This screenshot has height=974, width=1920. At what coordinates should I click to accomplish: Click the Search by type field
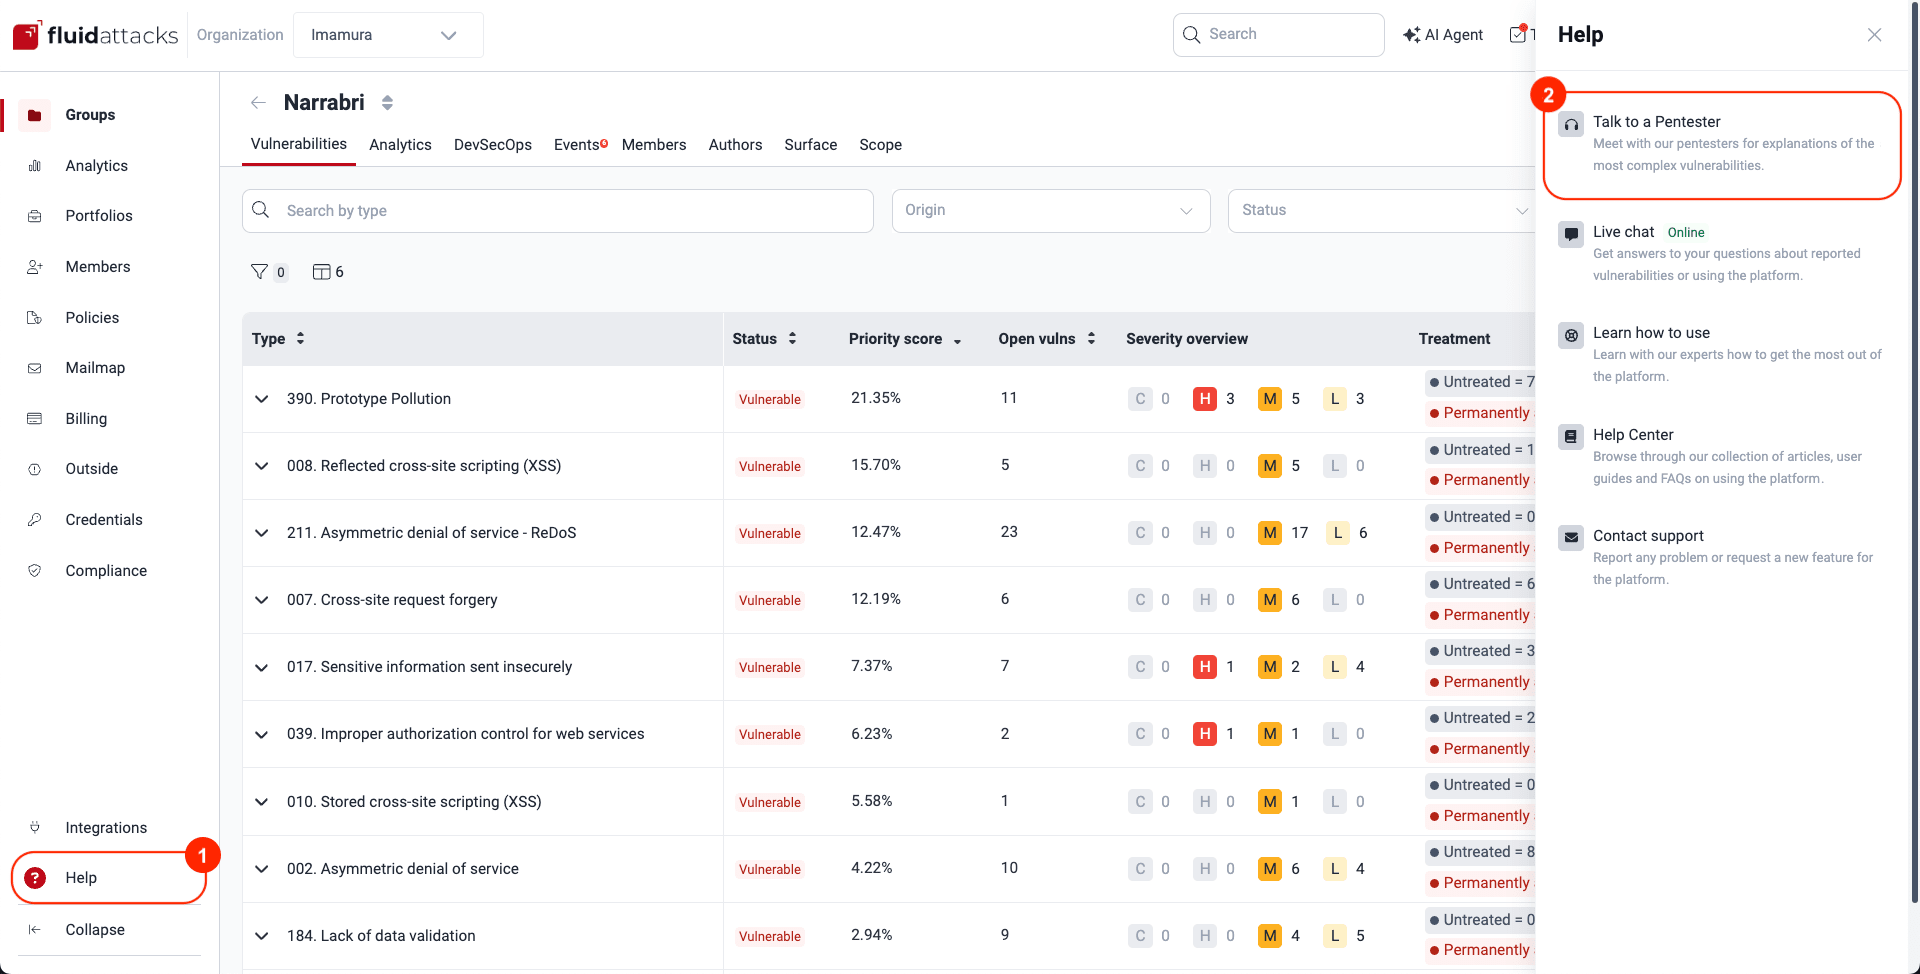(558, 211)
